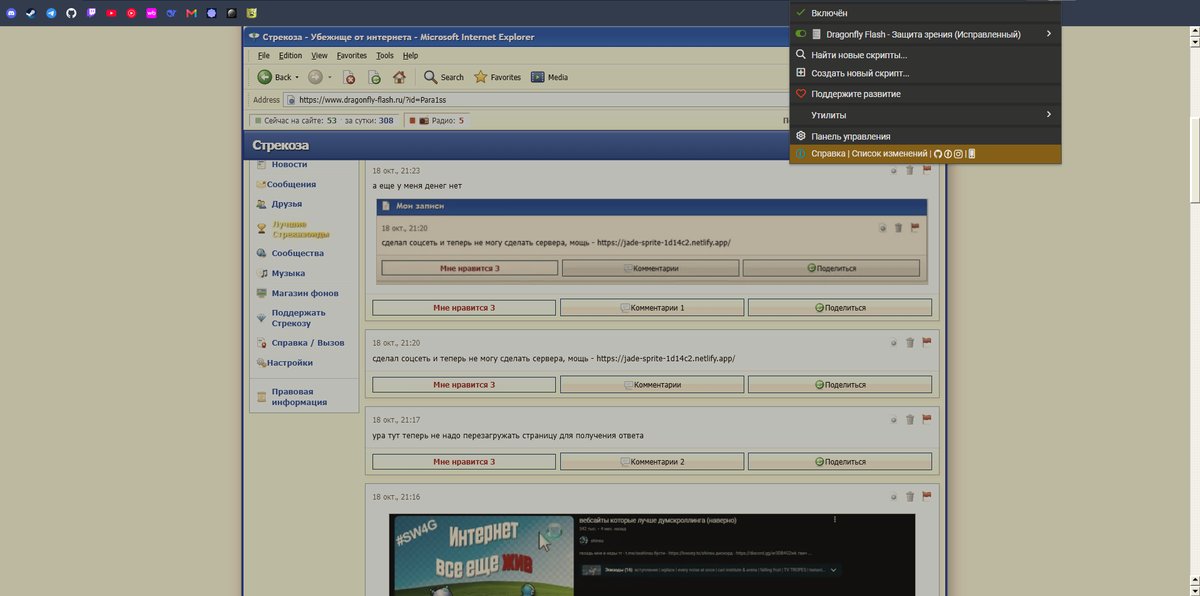1200x596 pixels.
Task: Delete the 21:16 post via trash icon
Action: [x=910, y=496]
